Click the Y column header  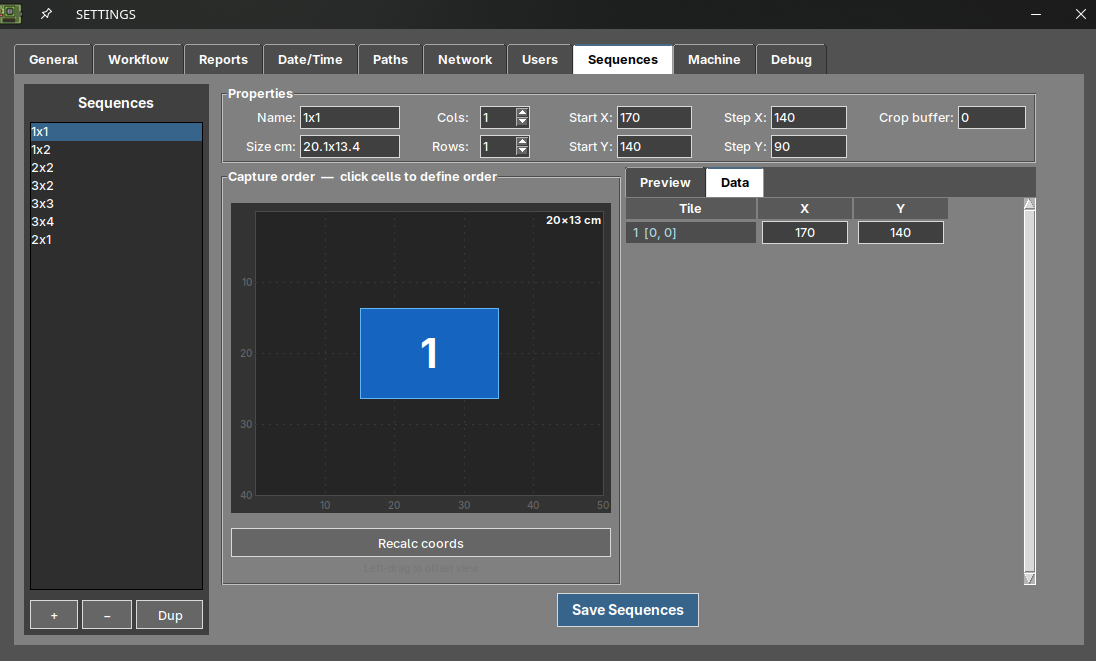coord(900,208)
